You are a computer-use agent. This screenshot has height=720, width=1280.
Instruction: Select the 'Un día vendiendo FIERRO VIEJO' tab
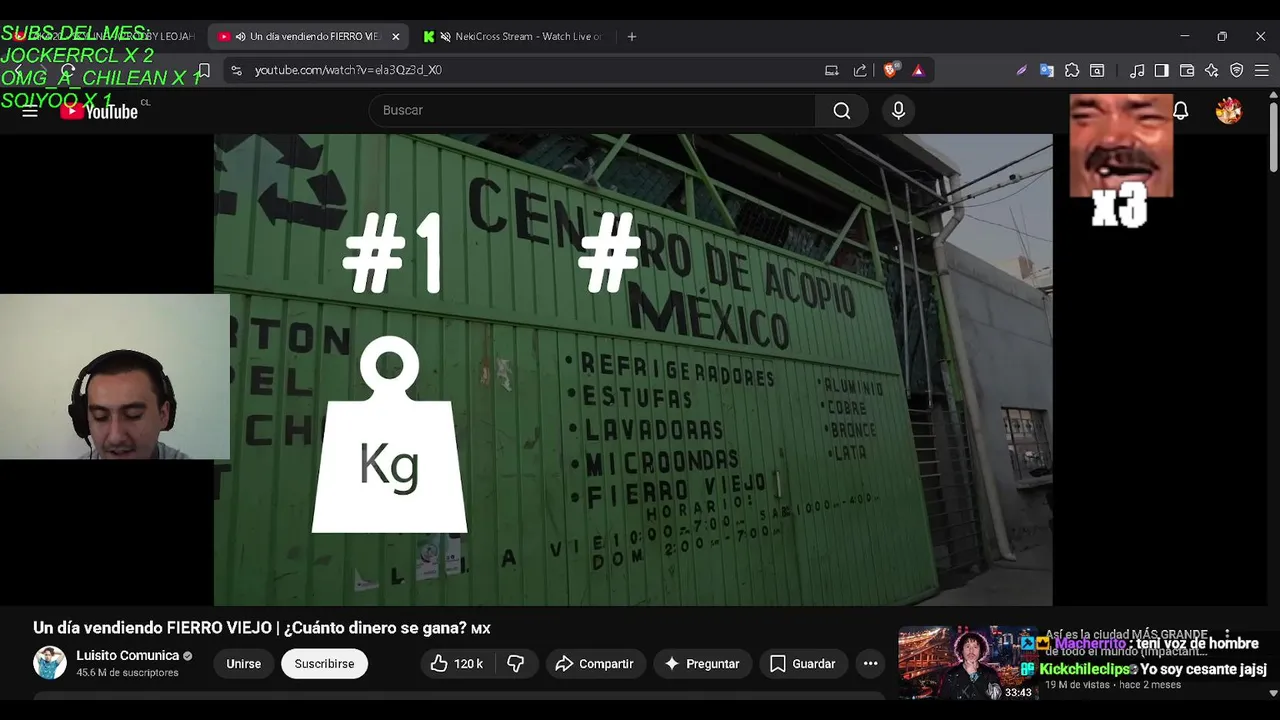click(308, 36)
